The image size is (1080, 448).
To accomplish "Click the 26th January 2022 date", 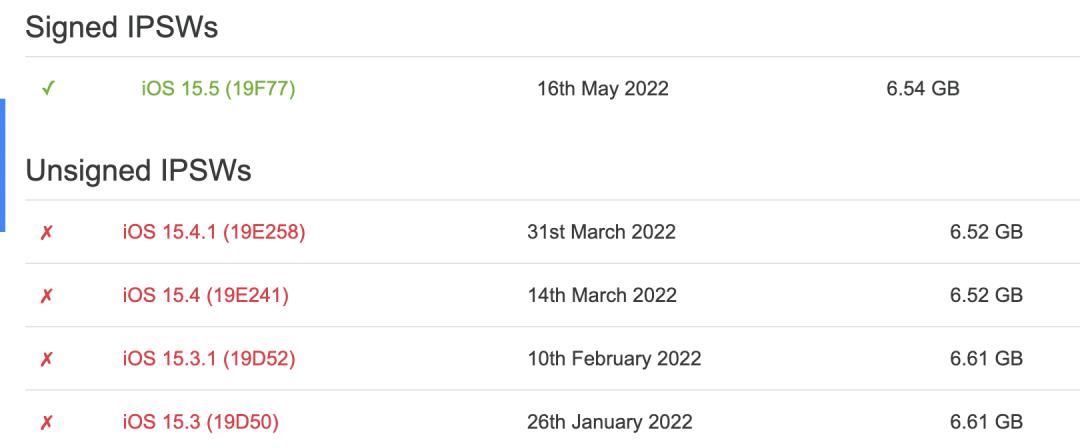I will tap(610, 422).
